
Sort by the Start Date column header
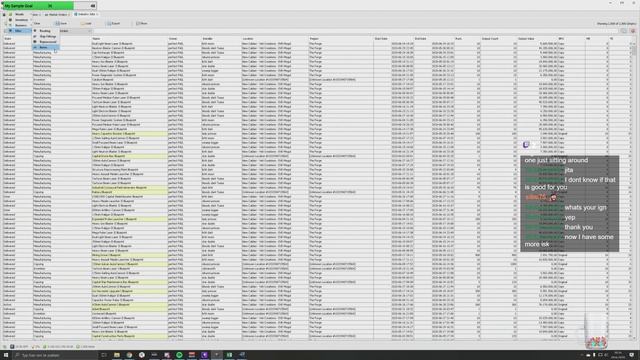pyautogui.click(x=393, y=39)
